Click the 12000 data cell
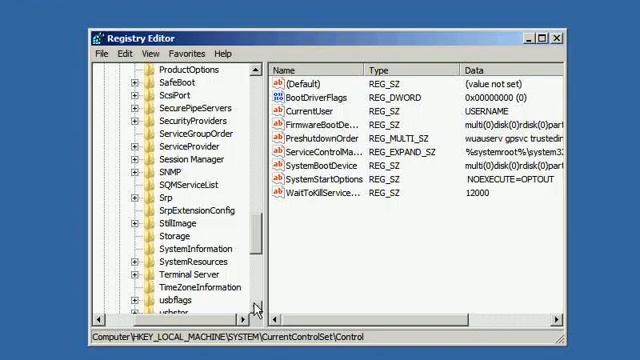The image size is (640, 360). point(477,193)
